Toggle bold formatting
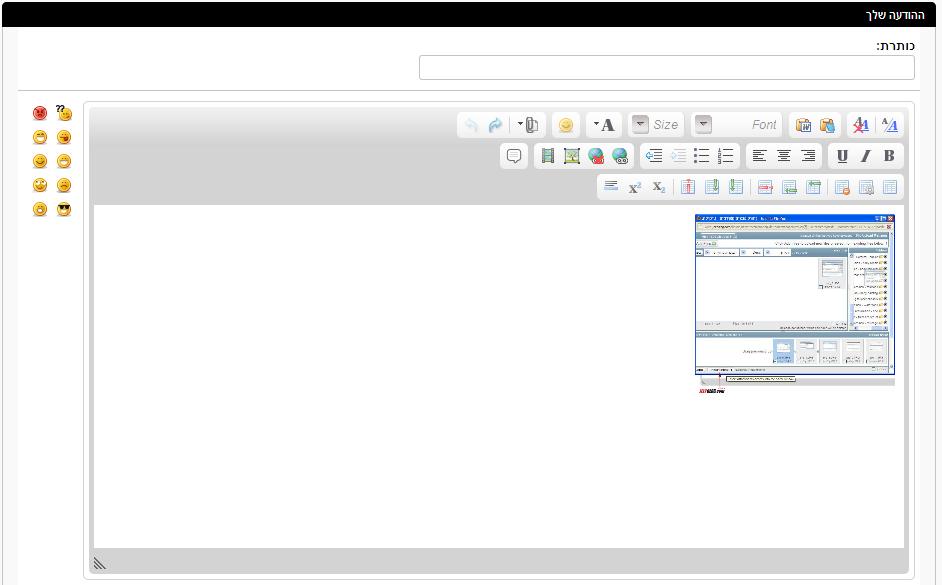The image size is (942, 585). (889, 156)
